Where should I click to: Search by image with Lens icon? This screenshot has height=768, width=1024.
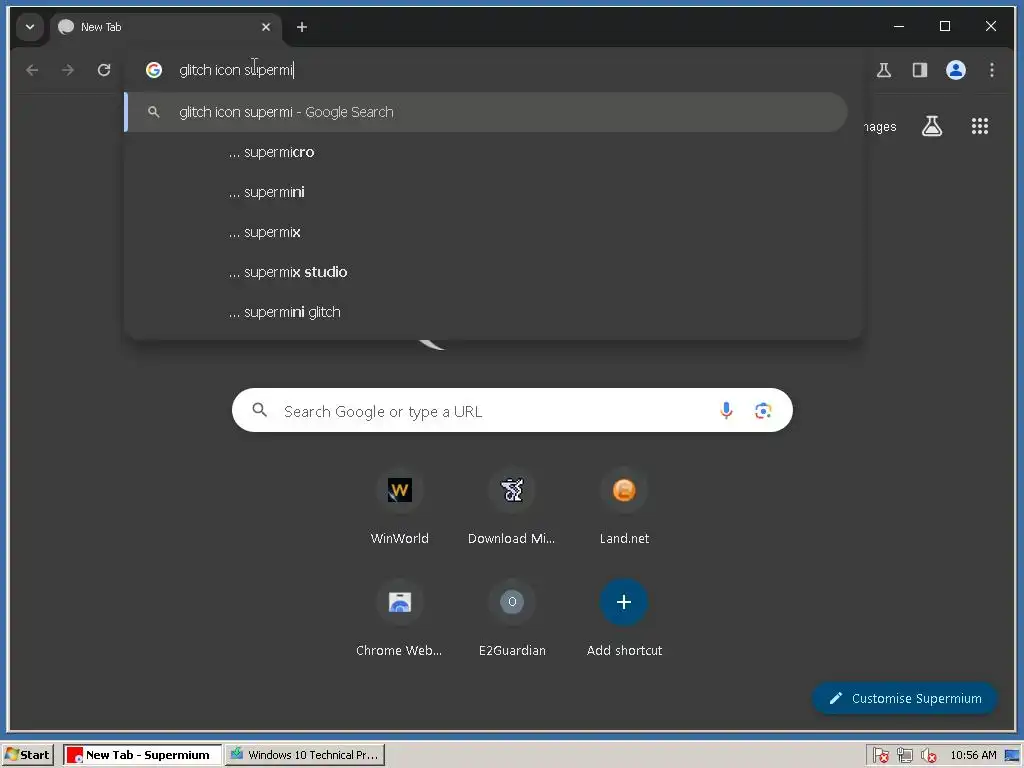pyautogui.click(x=763, y=410)
